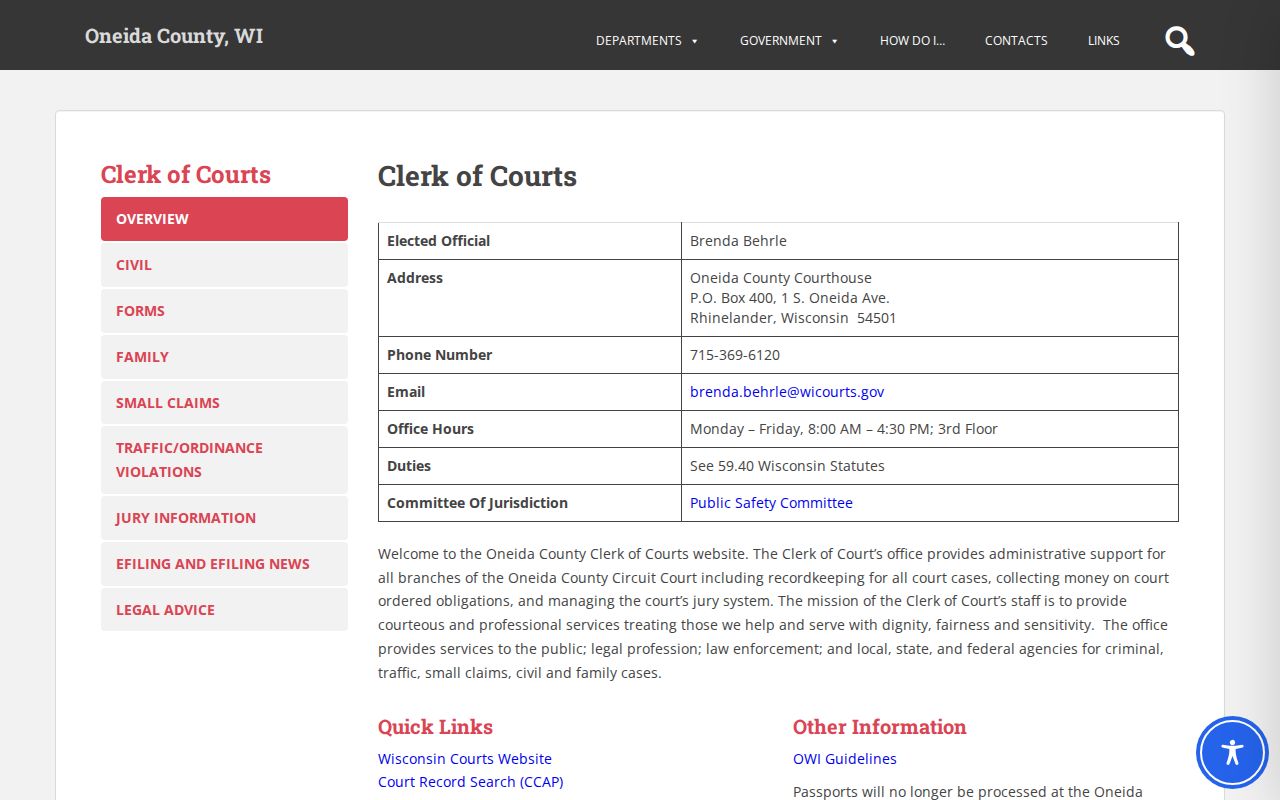The width and height of the screenshot is (1280, 800).
Task: Open the Forms sidebar section
Action: pyautogui.click(x=224, y=311)
